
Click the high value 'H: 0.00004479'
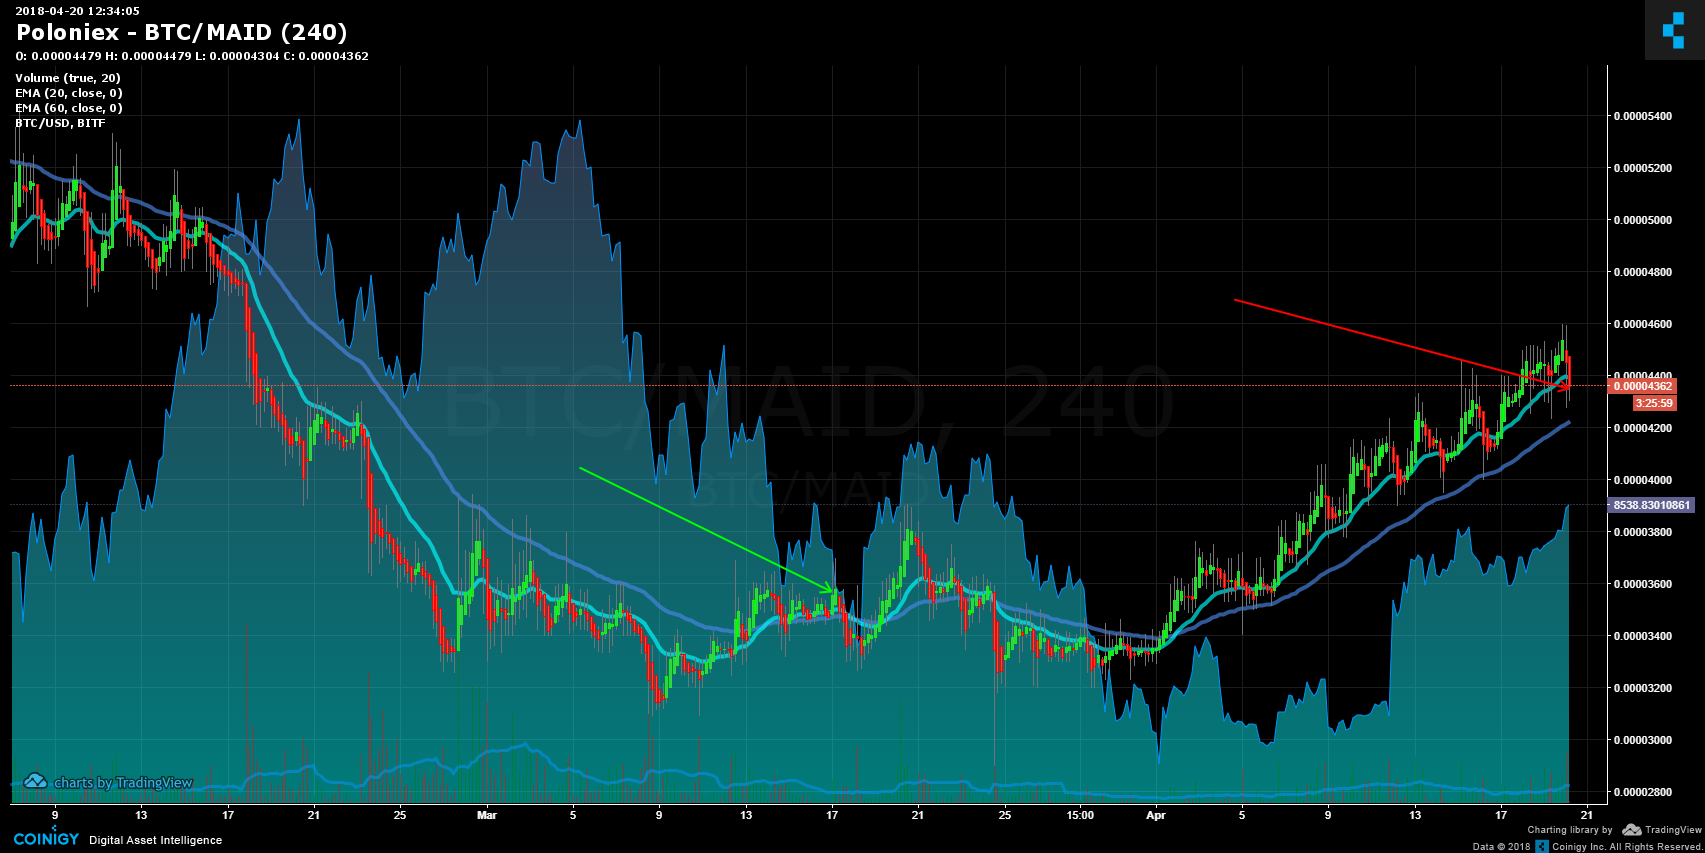point(148,56)
